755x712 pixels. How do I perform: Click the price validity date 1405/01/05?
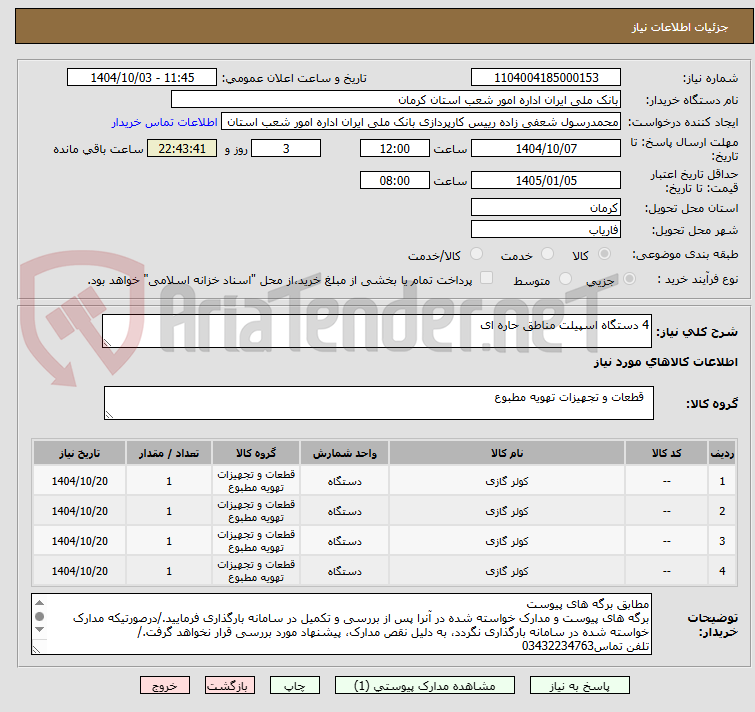coord(546,181)
